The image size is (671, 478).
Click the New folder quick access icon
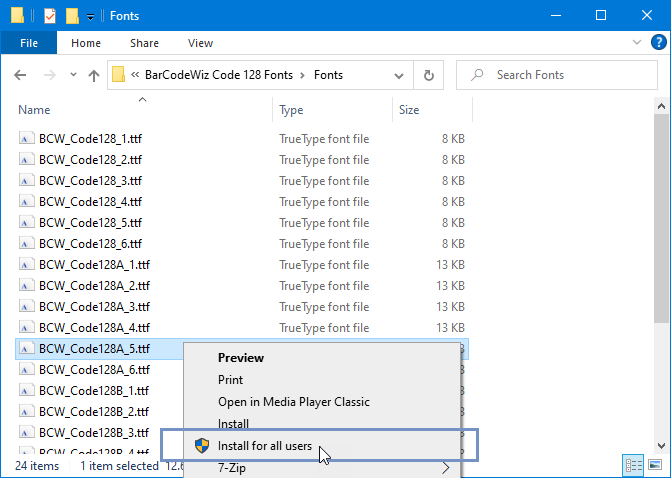coord(72,16)
